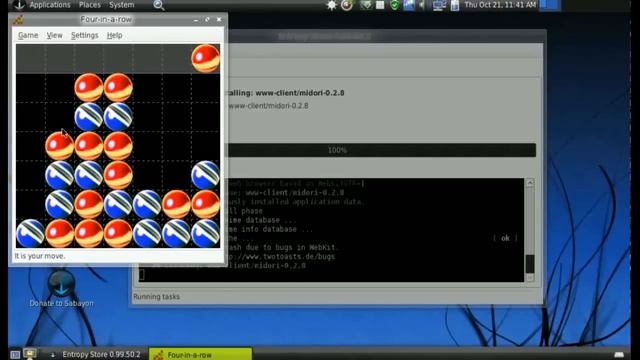The image size is (640, 360).
Task: Click the blue panel applet right of the clock
Action: pyautogui.click(x=549, y=5)
